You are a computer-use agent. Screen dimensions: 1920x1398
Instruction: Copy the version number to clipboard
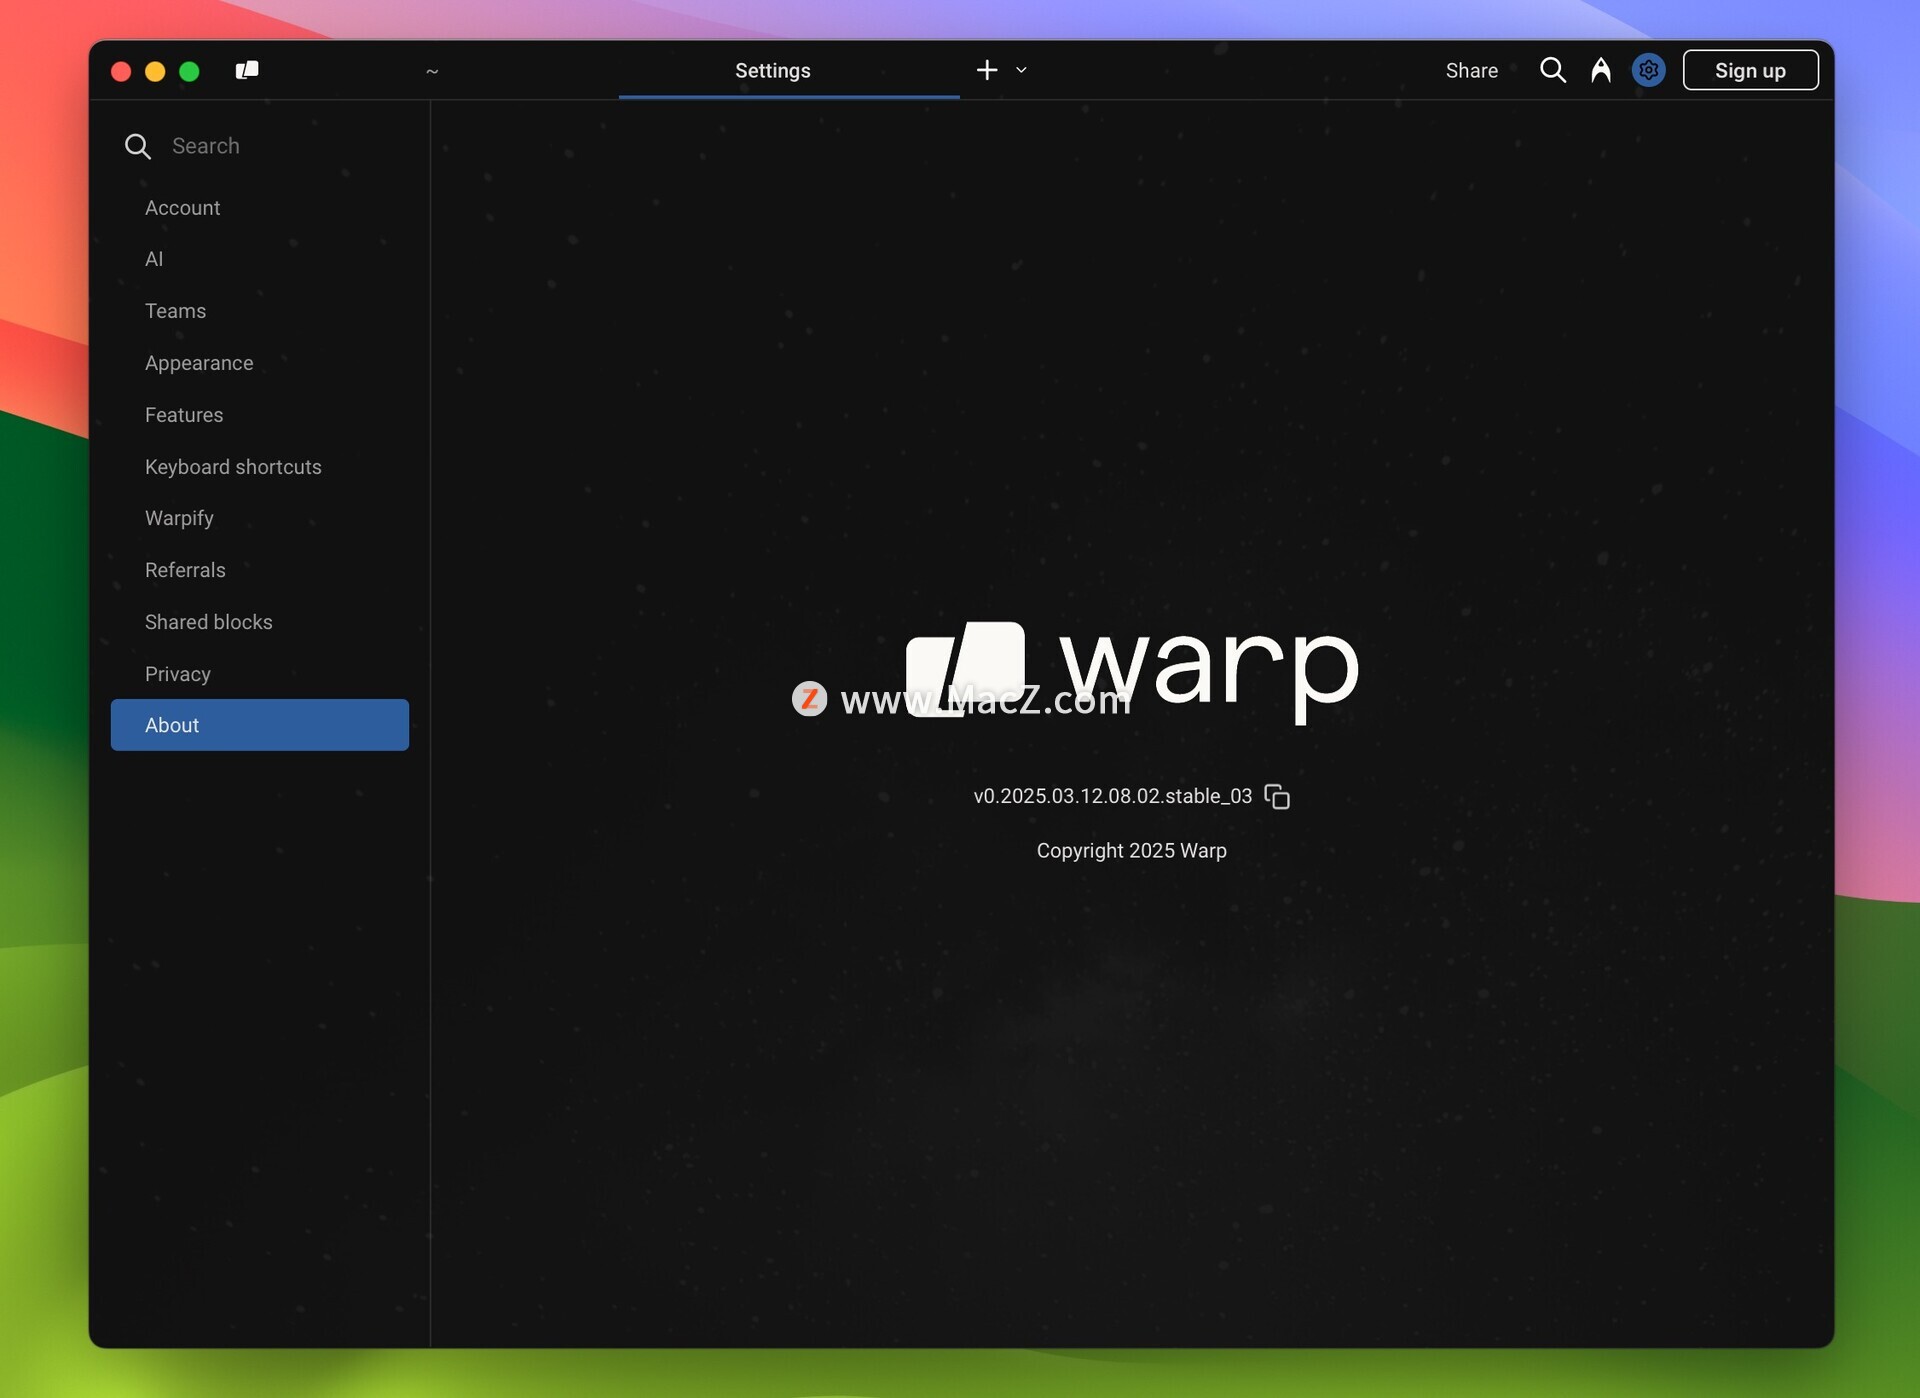(1277, 797)
